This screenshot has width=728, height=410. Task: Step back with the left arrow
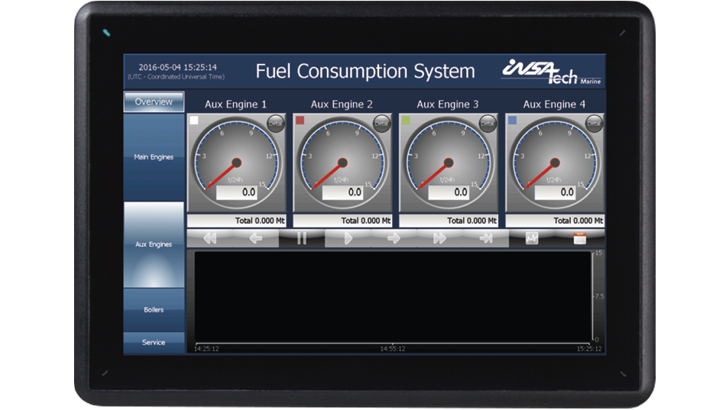[256, 239]
